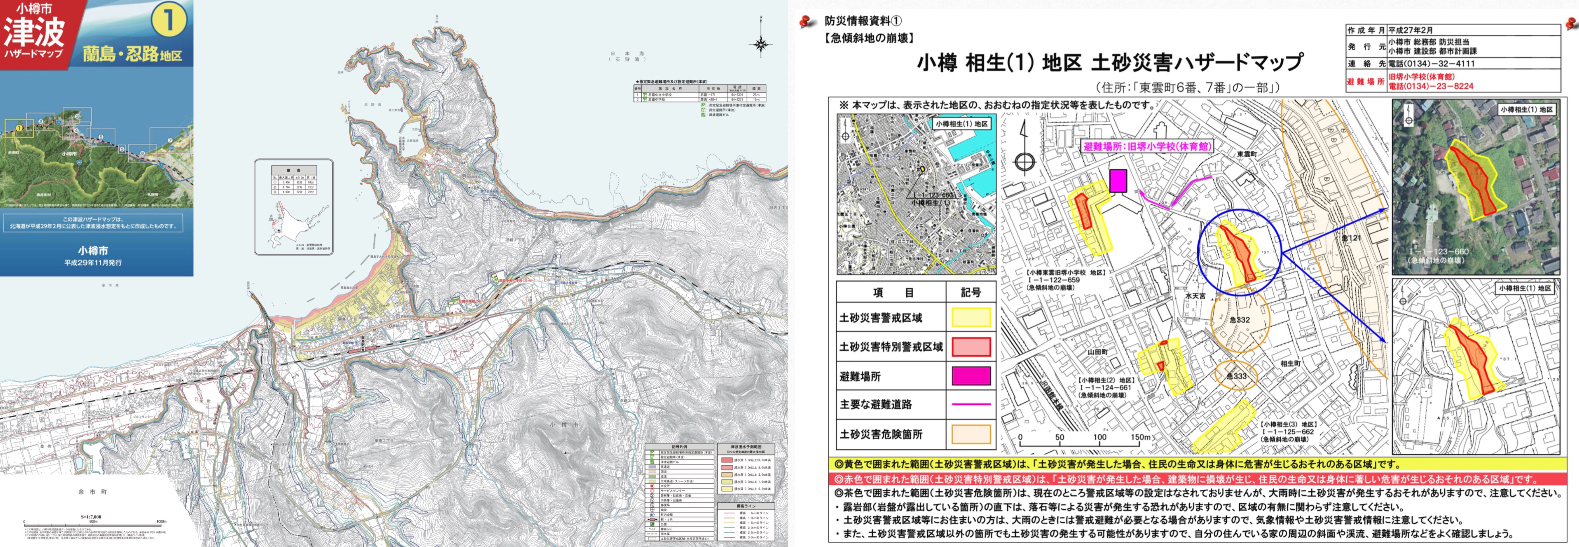
Task: Click the orange circle labeled 急333
Action: pyautogui.click(x=1239, y=375)
